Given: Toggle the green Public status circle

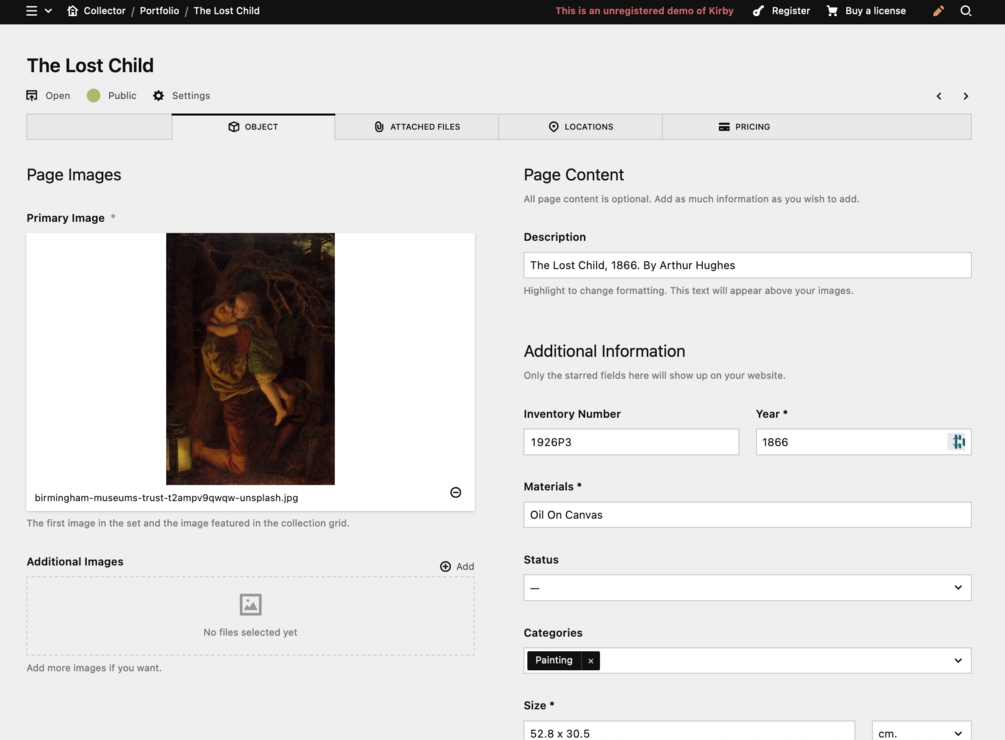Looking at the screenshot, I should point(94,95).
